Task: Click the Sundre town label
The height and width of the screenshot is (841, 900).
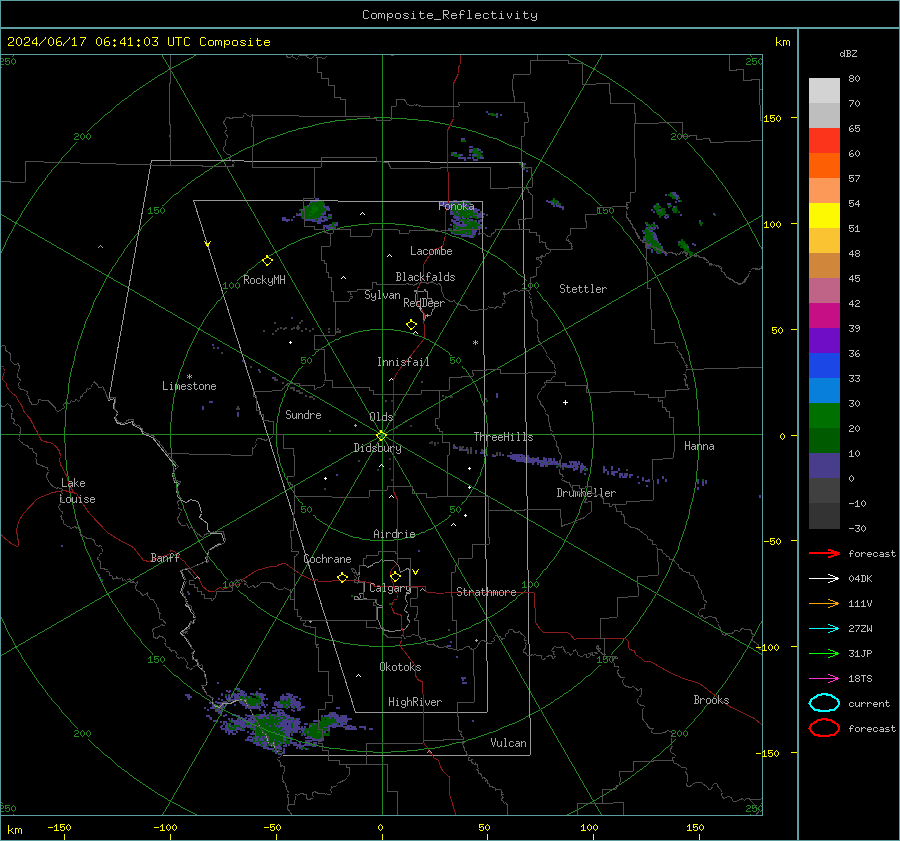Action: click(x=303, y=414)
